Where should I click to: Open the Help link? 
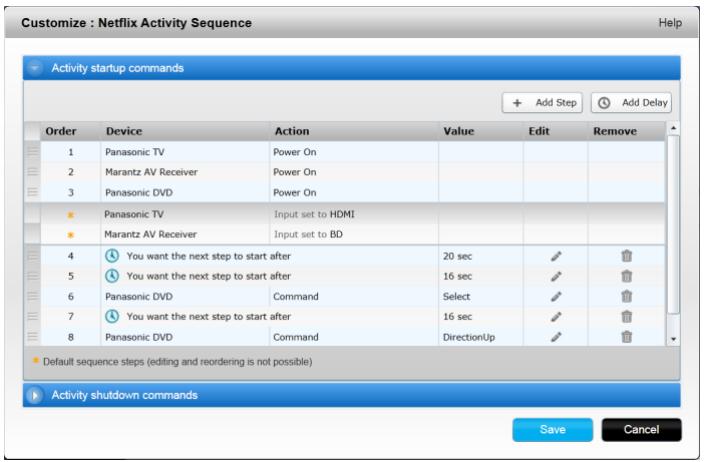tap(670, 23)
